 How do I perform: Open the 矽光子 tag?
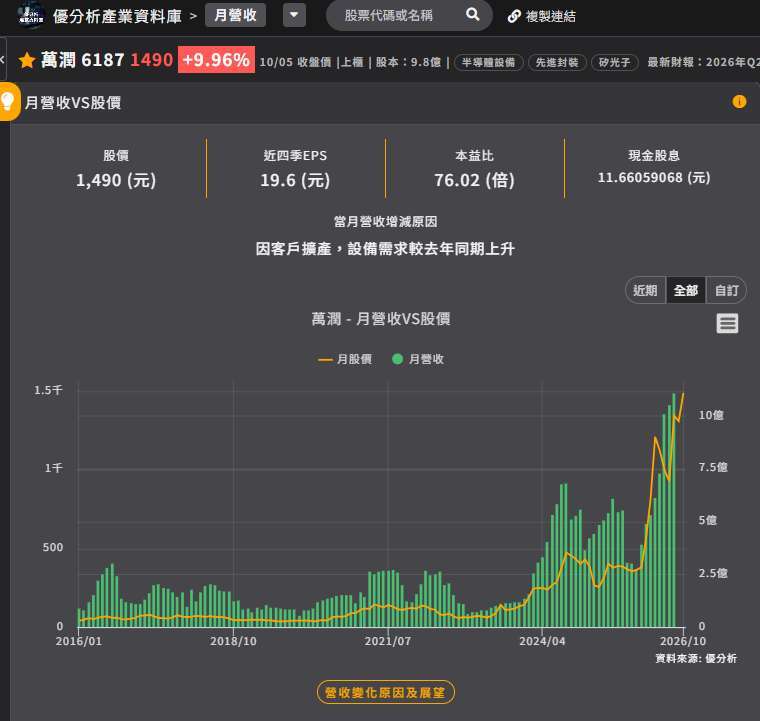[x=614, y=63]
